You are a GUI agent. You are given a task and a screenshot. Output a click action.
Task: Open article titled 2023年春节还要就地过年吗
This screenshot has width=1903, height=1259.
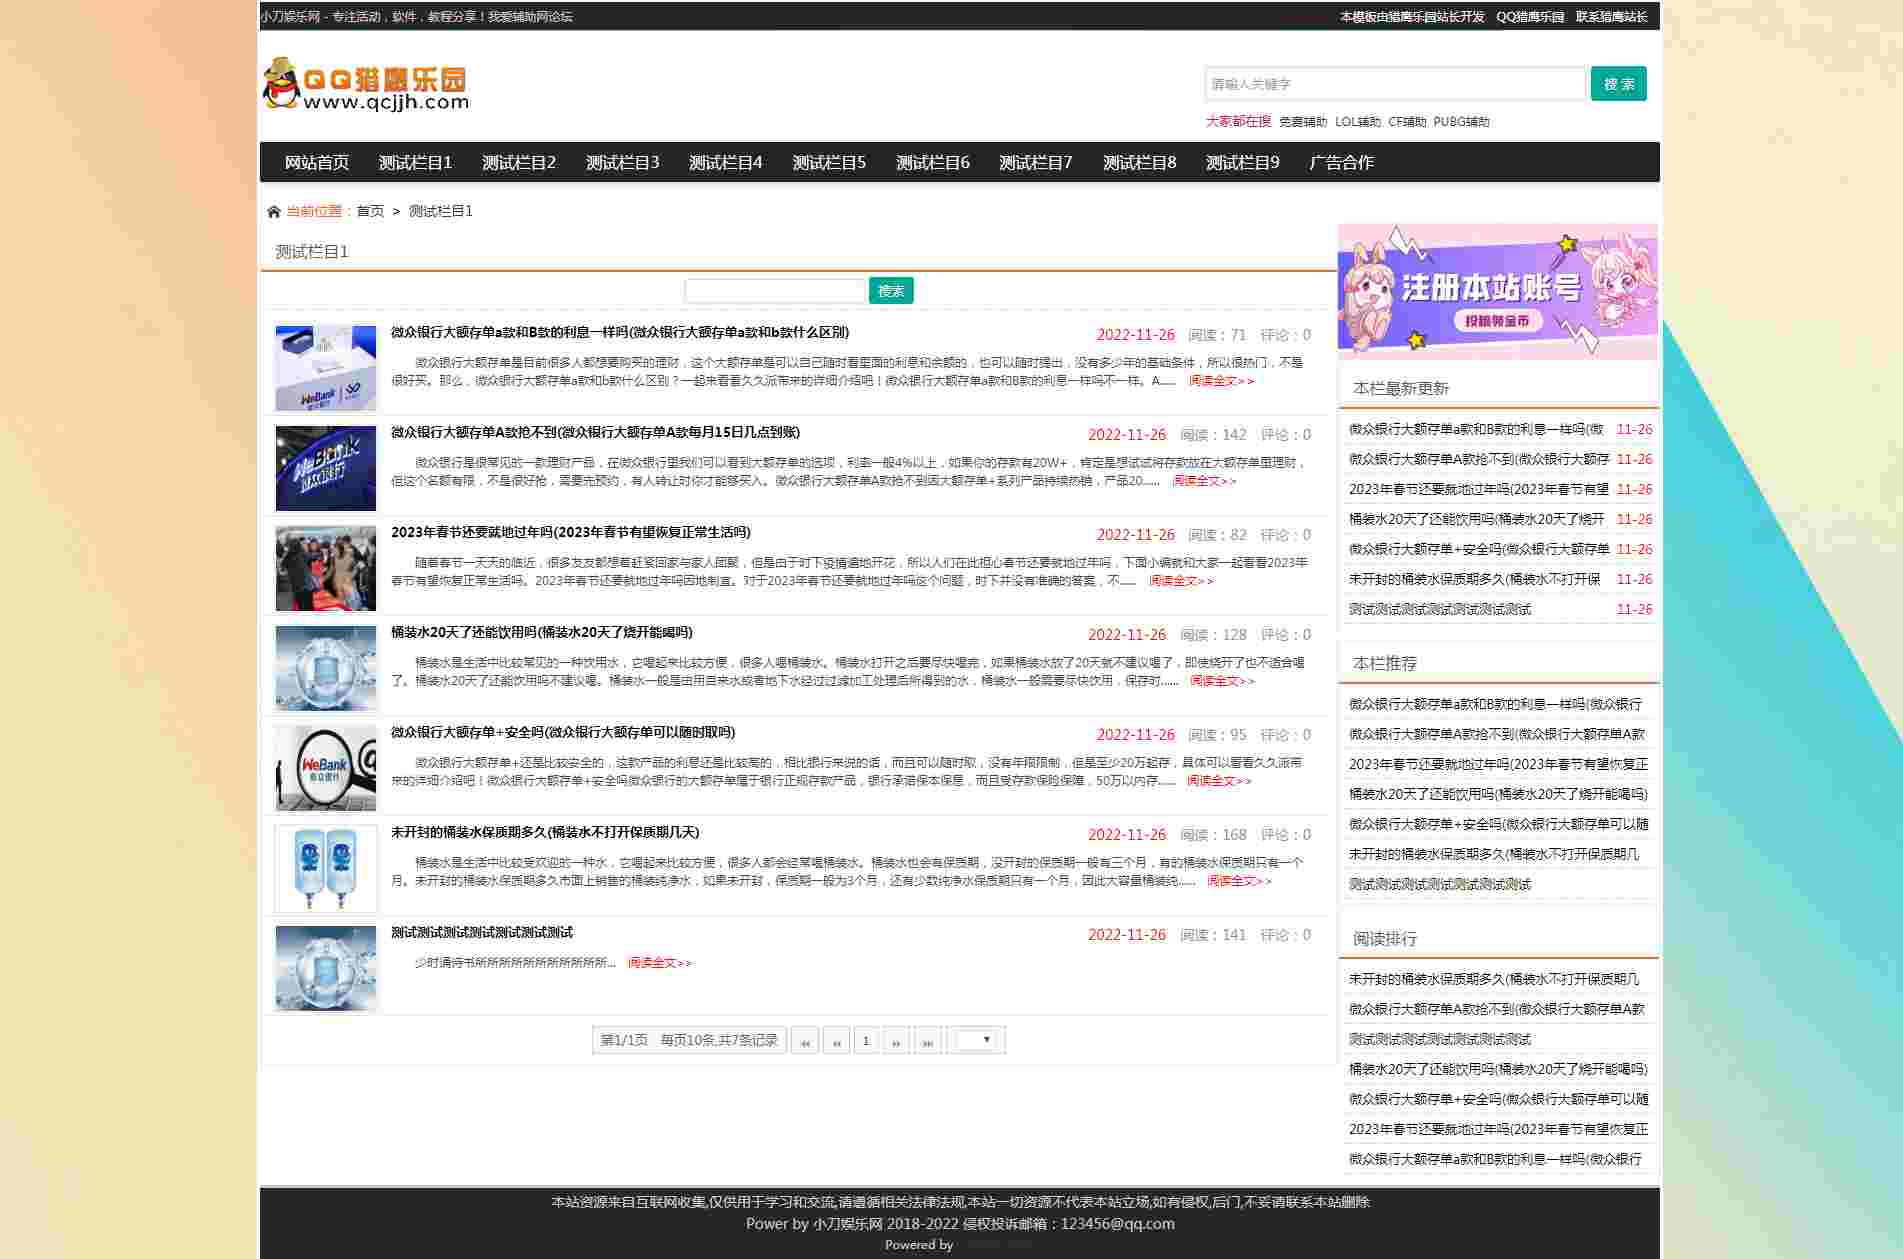pyautogui.click(x=570, y=533)
